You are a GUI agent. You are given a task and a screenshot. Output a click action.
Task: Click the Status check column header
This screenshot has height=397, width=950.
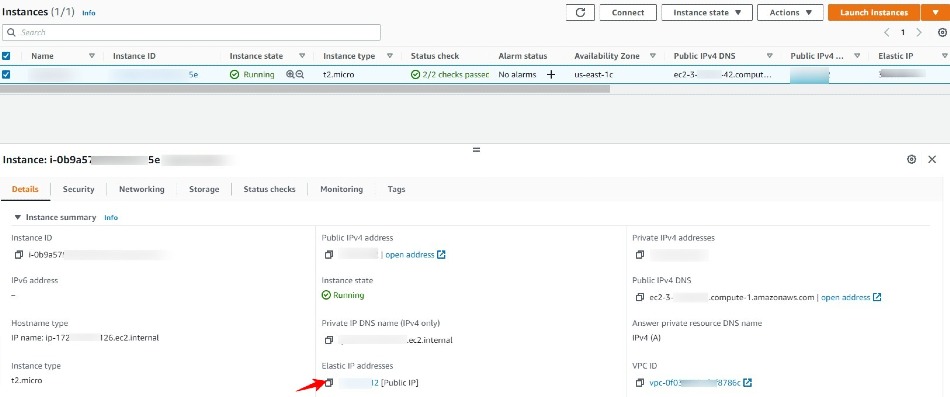point(435,56)
